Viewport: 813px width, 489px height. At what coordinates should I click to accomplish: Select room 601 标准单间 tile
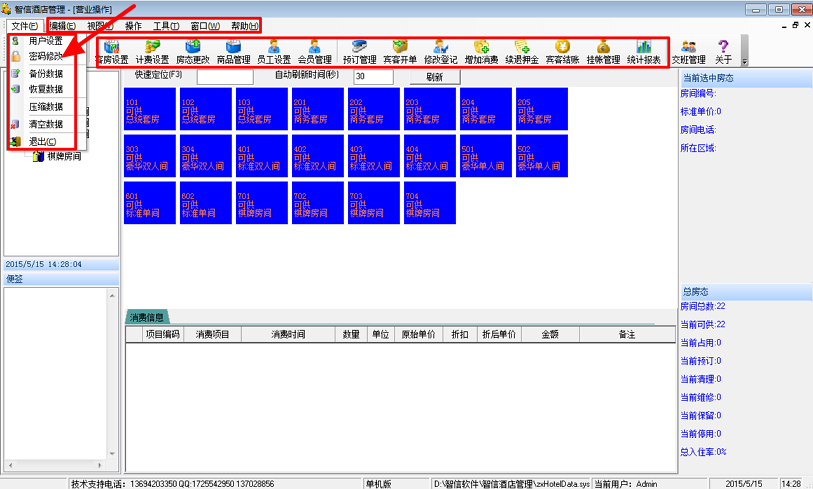(x=150, y=203)
